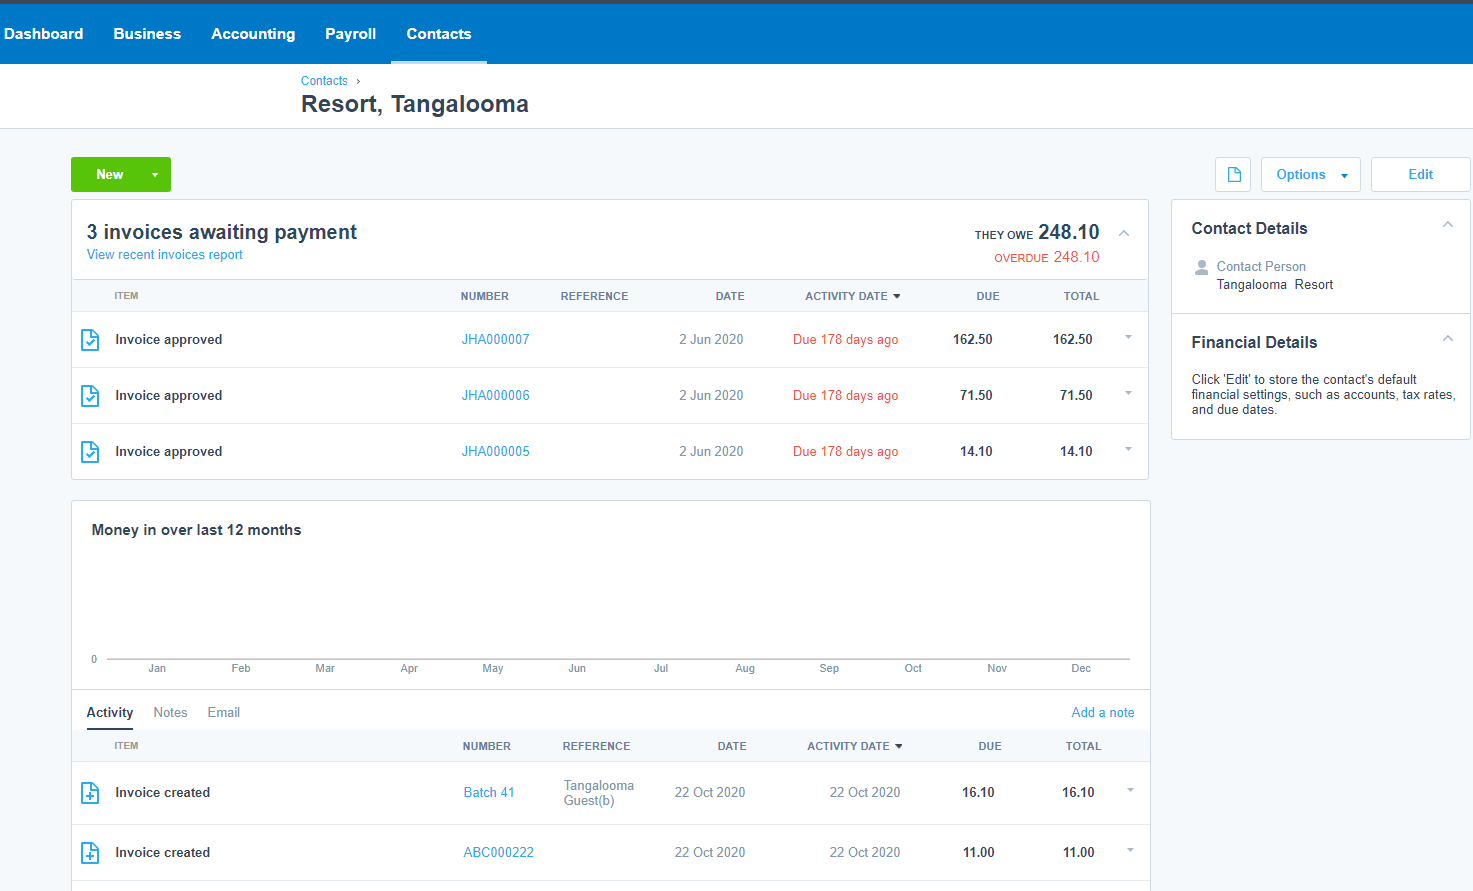This screenshot has width=1473, height=891.
Task: Open row menu arrow for Batch 41 invoice
Action: coord(1130,791)
